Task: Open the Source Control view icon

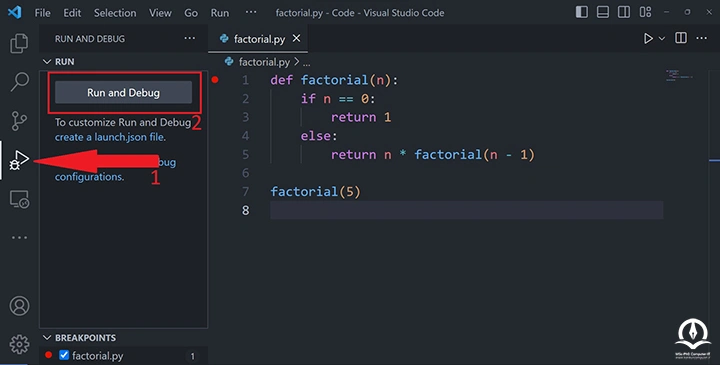Action: click(19, 121)
